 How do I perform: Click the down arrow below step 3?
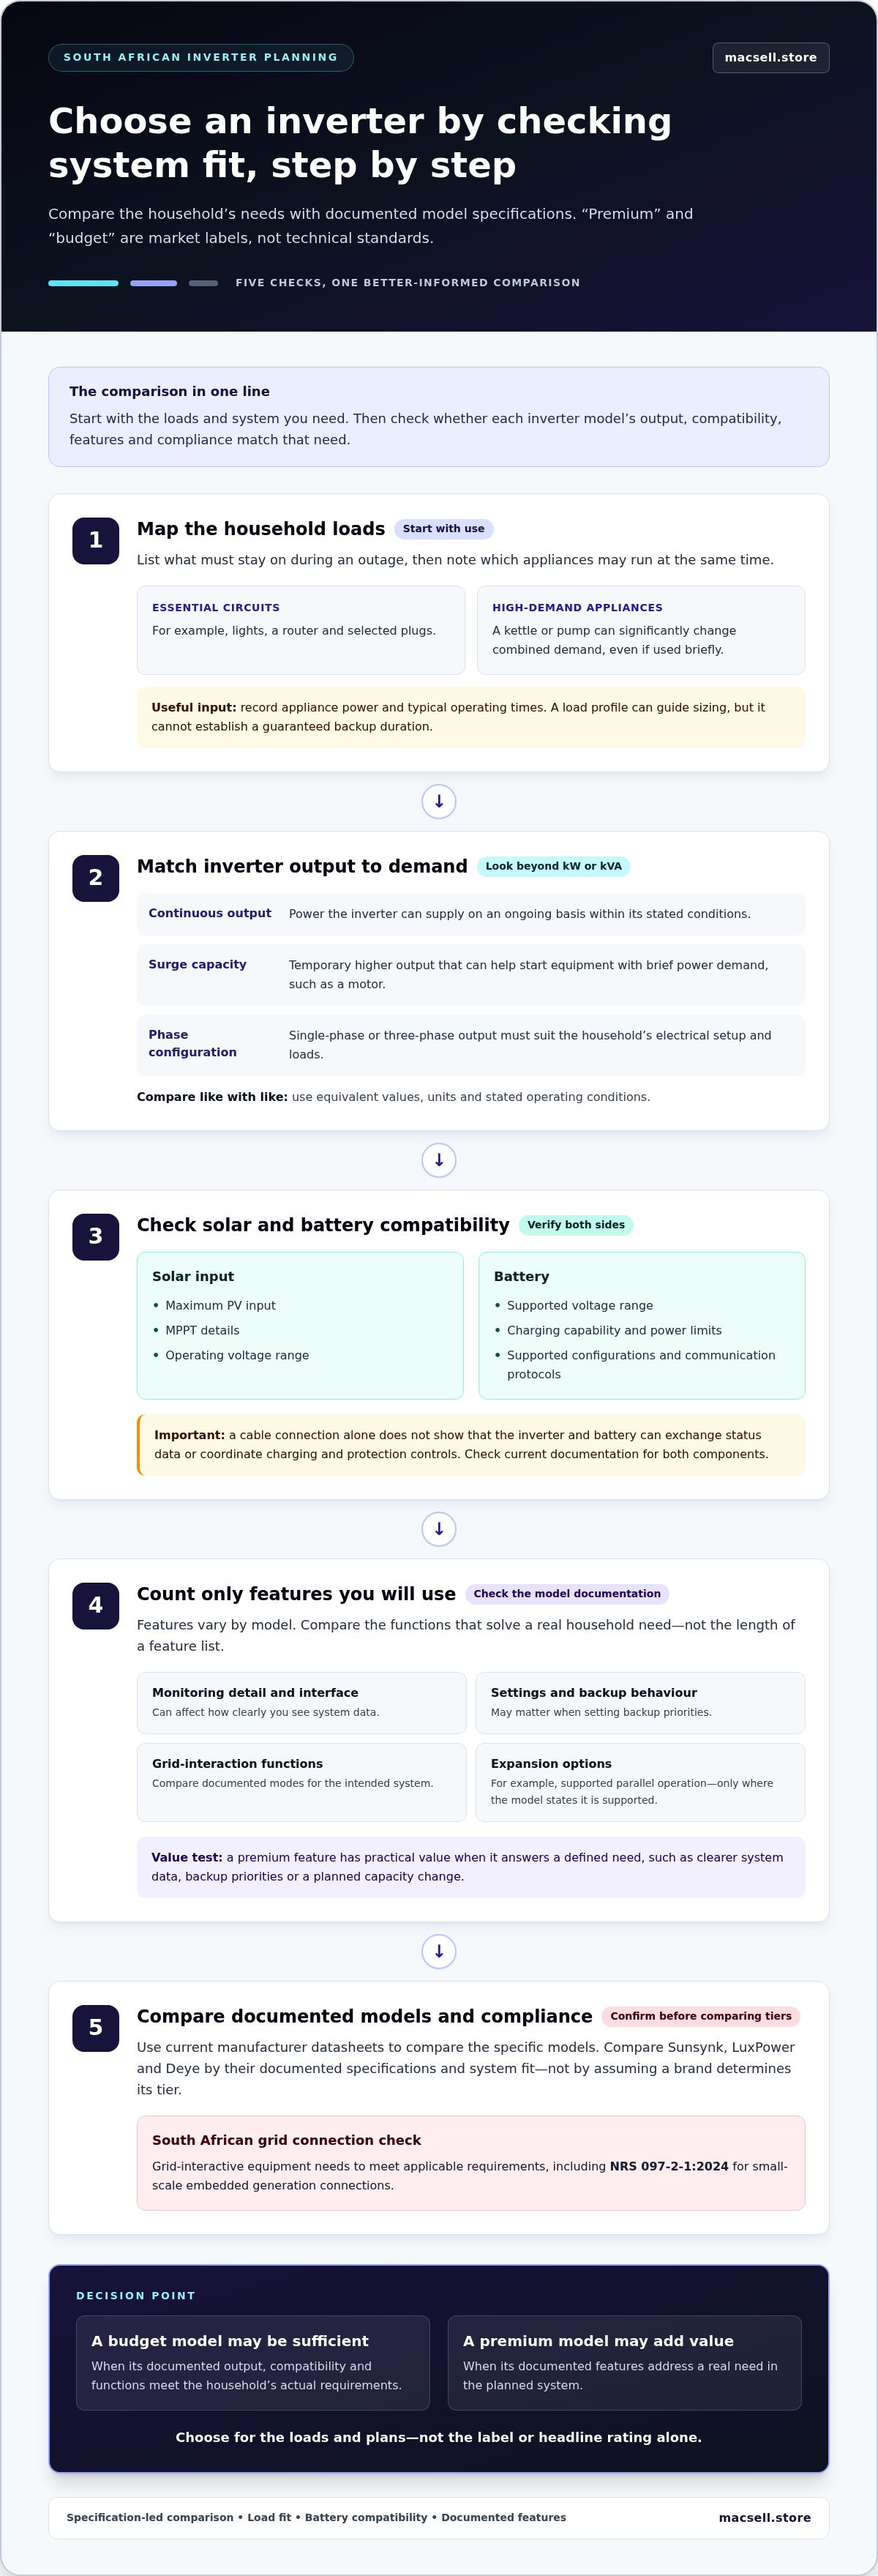click(439, 1529)
